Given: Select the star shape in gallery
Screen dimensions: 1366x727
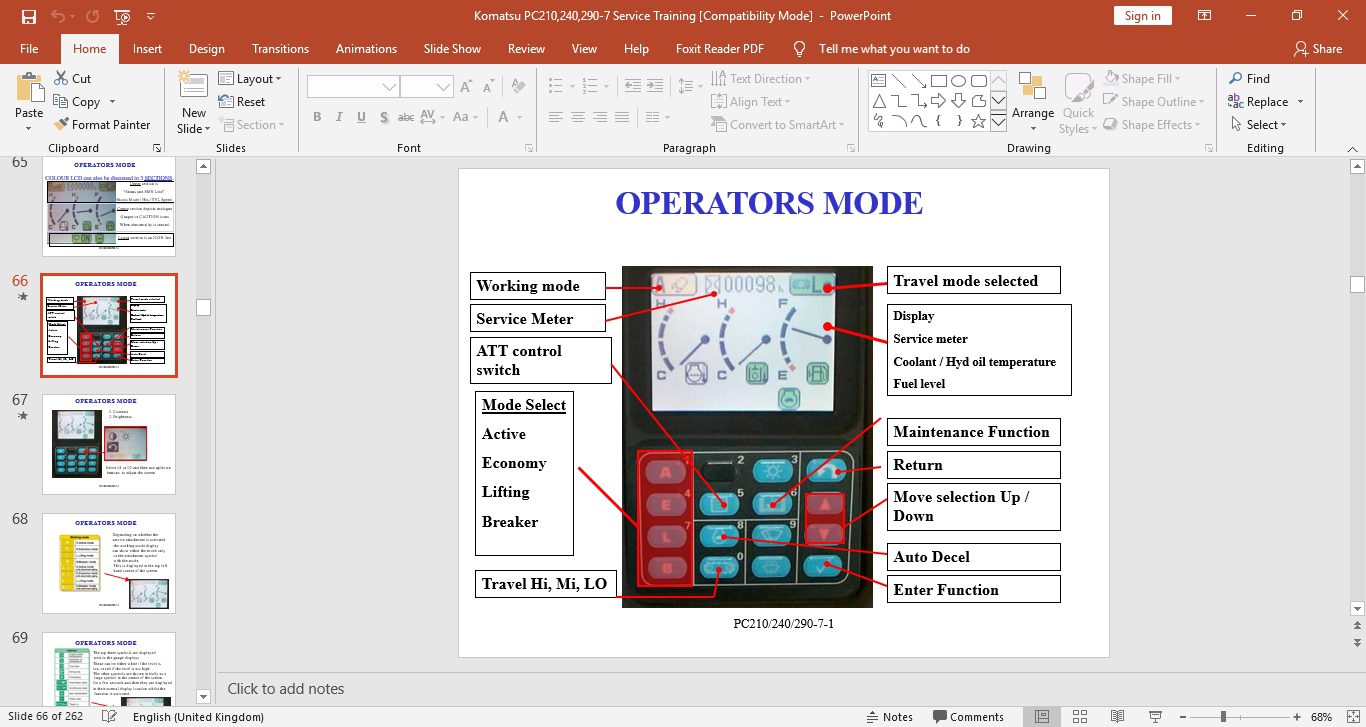Looking at the screenshot, I should (x=979, y=121).
